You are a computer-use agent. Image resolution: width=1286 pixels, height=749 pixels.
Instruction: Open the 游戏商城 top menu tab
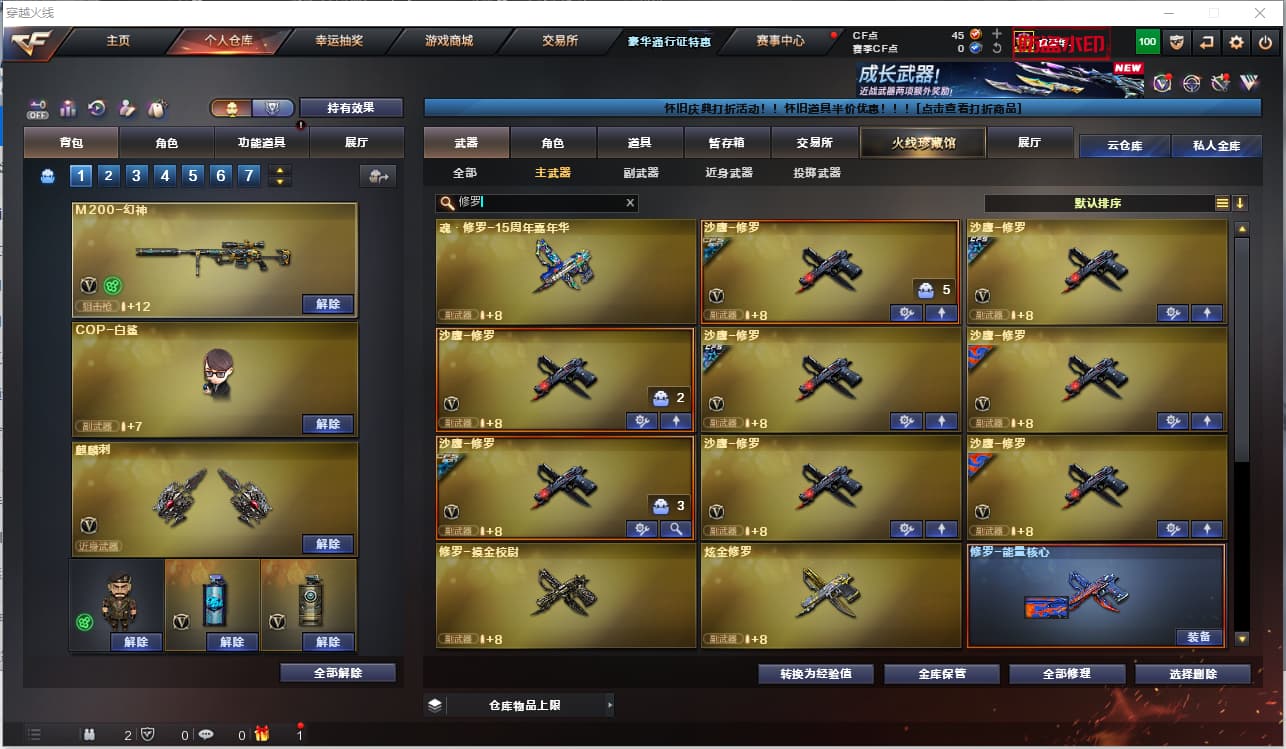pos(449,41)
